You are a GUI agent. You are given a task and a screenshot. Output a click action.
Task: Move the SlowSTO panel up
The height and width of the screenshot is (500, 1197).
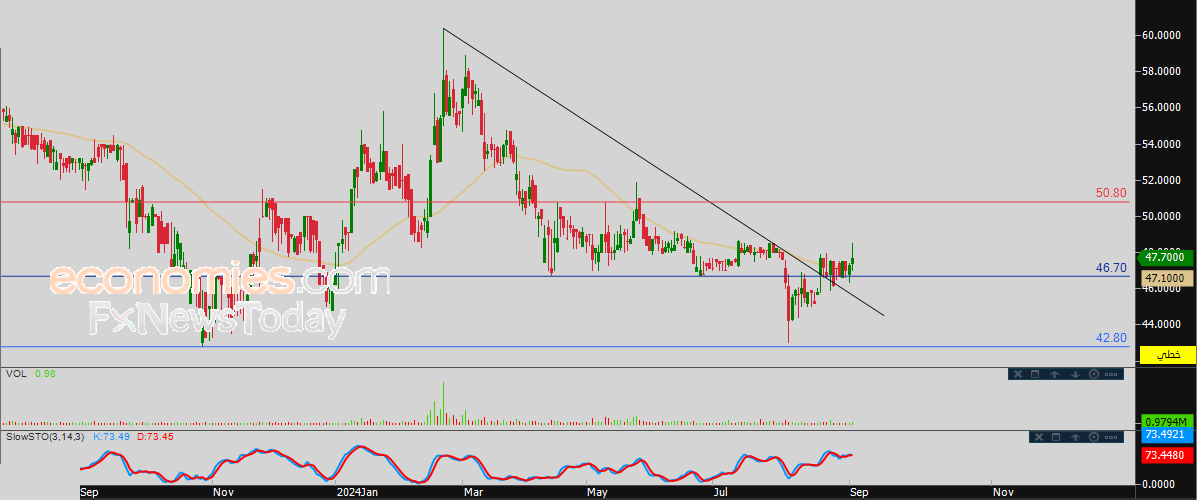[1076, 437]
